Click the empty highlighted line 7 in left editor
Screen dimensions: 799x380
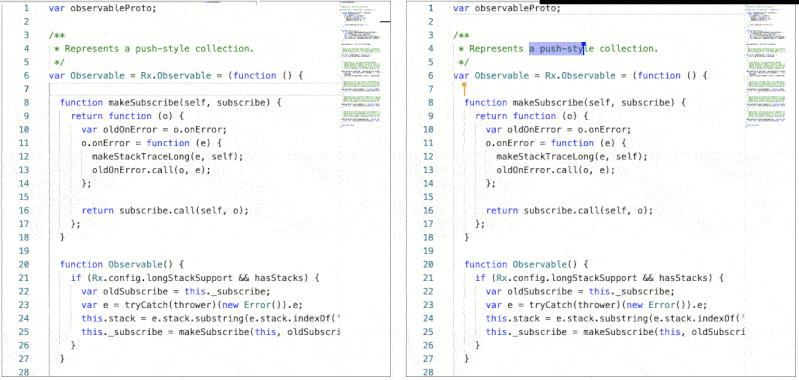tap(194, 89)
